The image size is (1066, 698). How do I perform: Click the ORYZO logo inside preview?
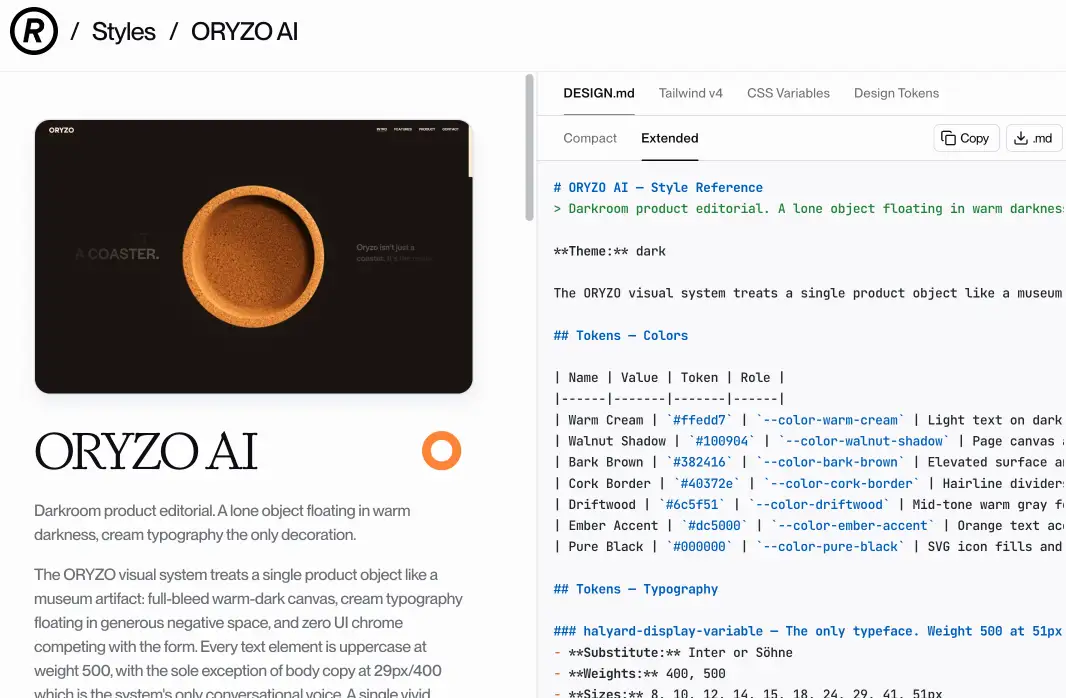coord(61,130)
